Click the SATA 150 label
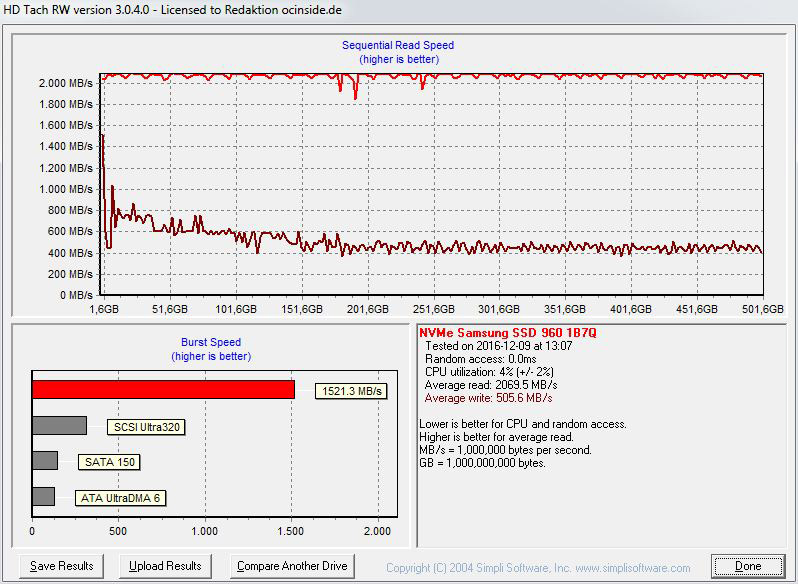 pos(109,462)
